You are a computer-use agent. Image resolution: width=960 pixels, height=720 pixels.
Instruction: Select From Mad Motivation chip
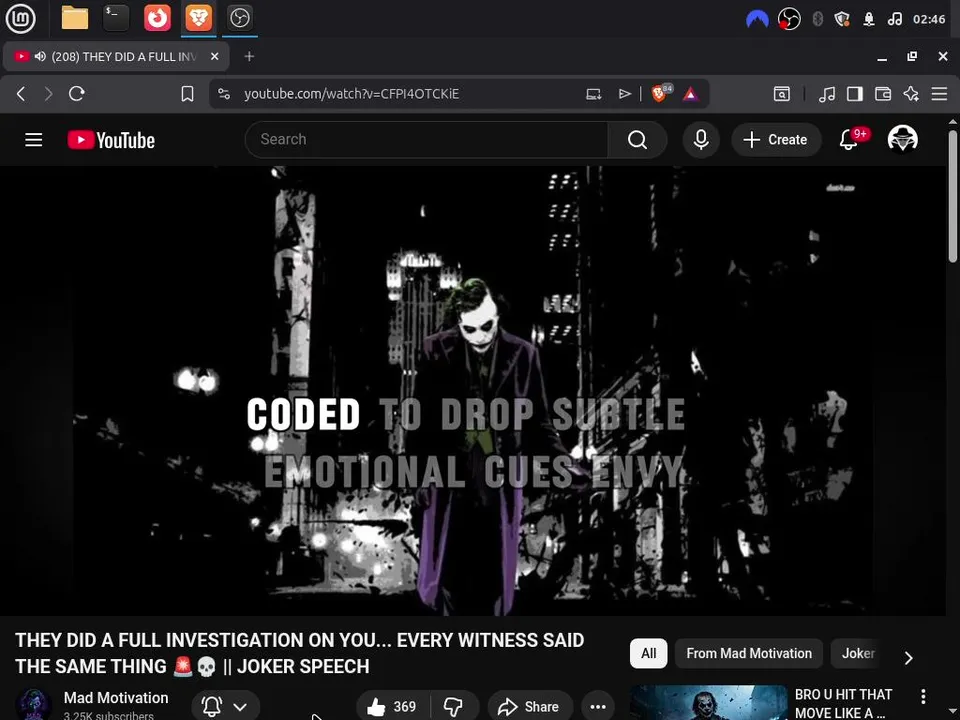(x=749, y=653)
